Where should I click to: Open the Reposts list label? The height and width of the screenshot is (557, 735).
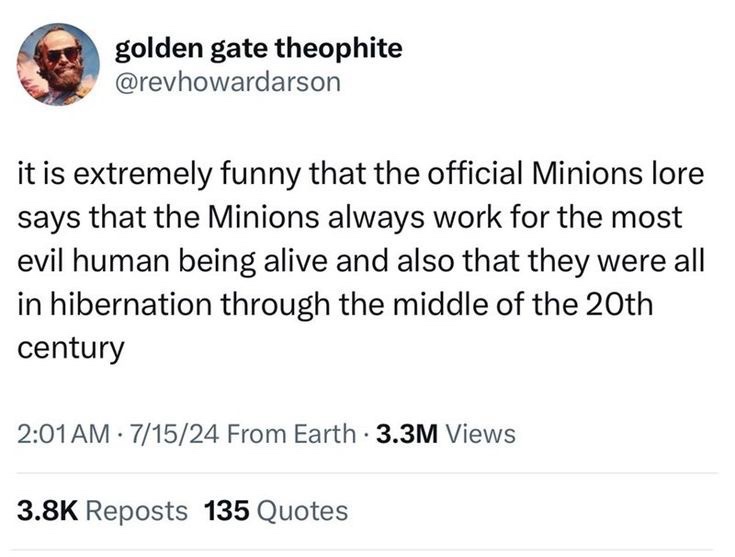pyautogui.click(x=136, y=511)
